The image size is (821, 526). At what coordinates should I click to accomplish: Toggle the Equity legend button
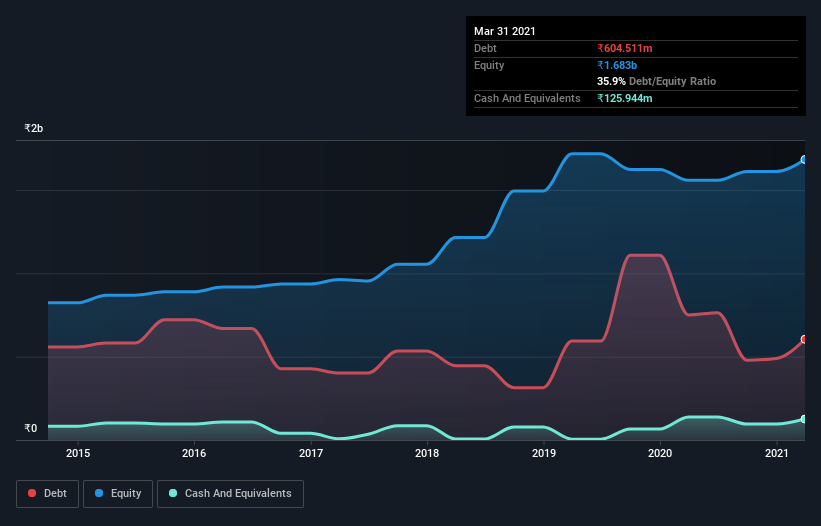[118, 494]
